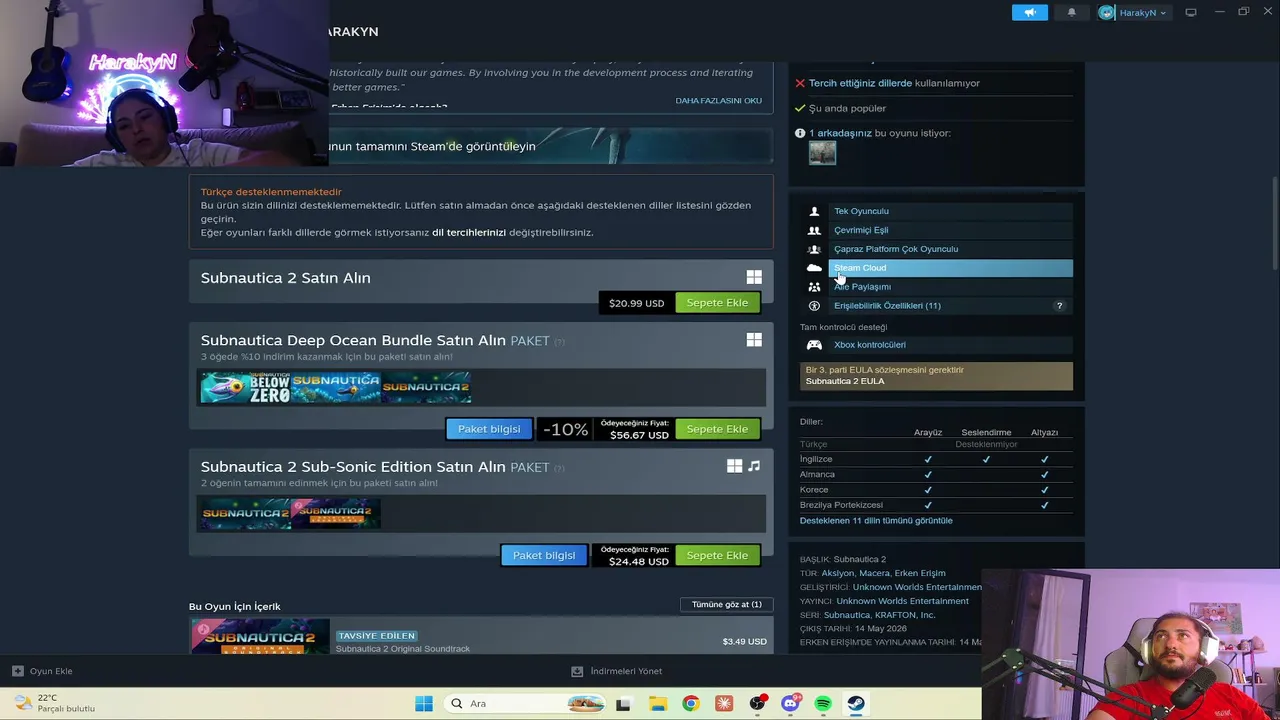Image resolution: width=1280 pixels, height=720 pixels.
Task: Click the Windows icon on Sub-Sonic Edition
Action: click(x=734, y=466)
